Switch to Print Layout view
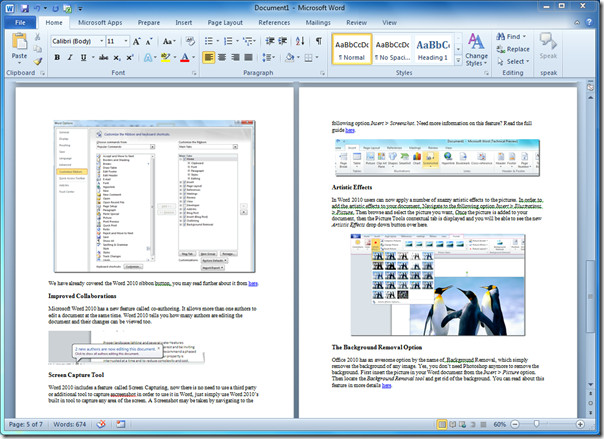The height and width of the screenshot is (439, 604). [442, 424]
